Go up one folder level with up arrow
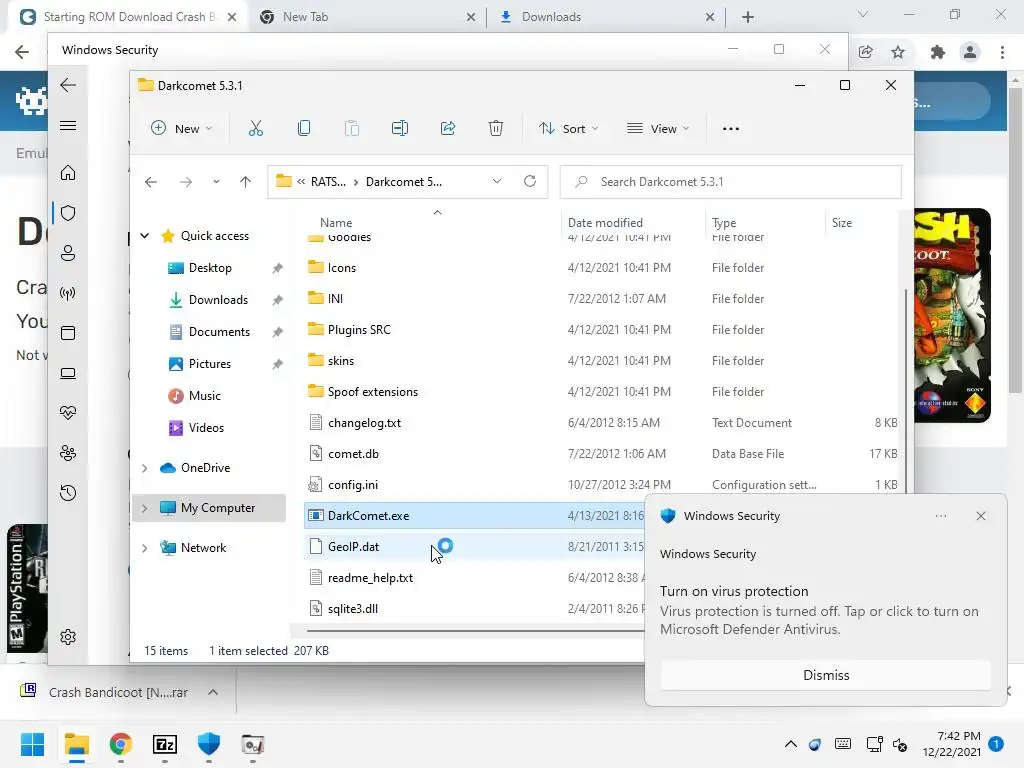The height and width of the screenshot is (768, 1024). tap(245, 182)
